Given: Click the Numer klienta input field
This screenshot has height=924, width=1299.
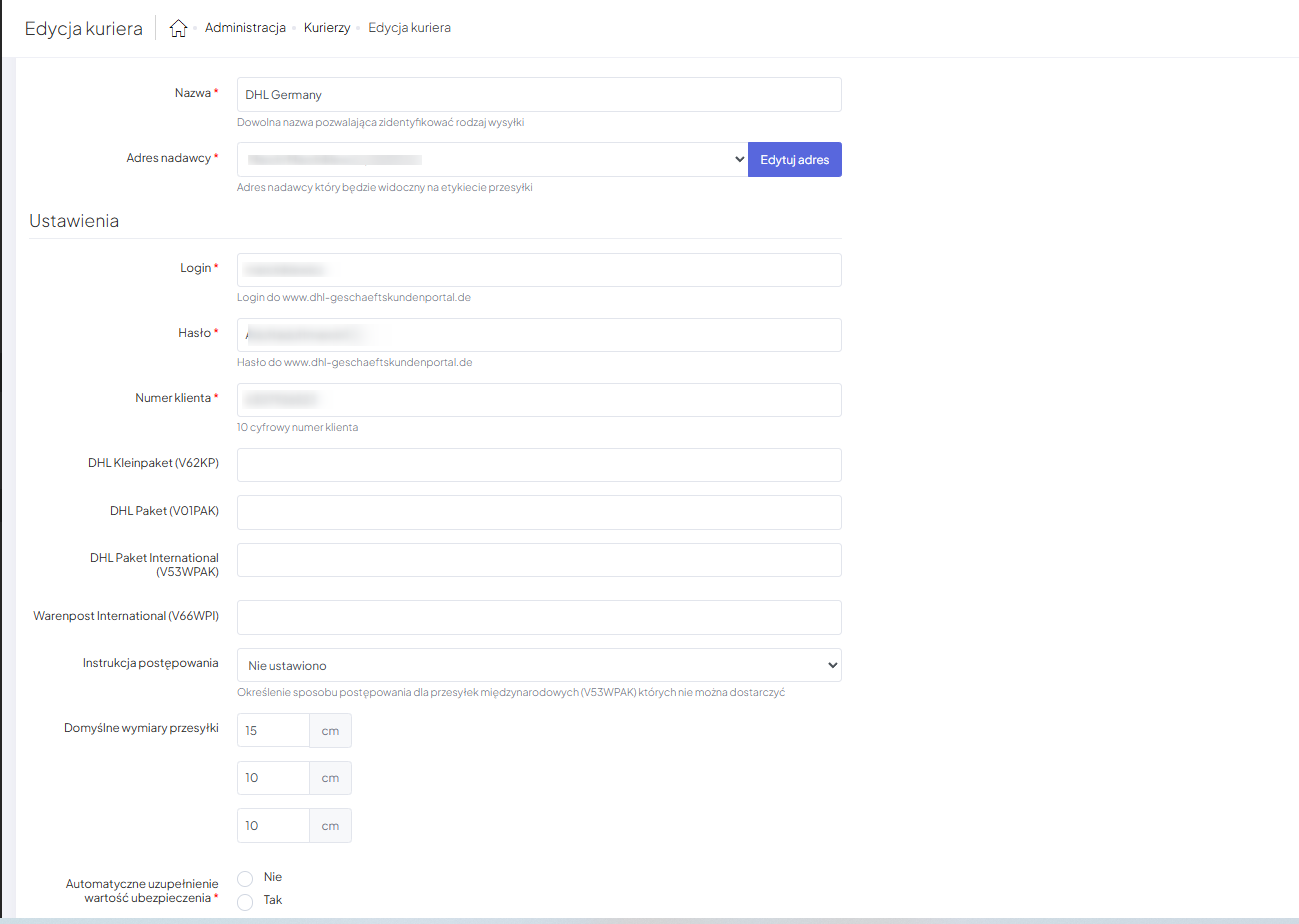Looking at the screenshot, I should pos(539,400).
